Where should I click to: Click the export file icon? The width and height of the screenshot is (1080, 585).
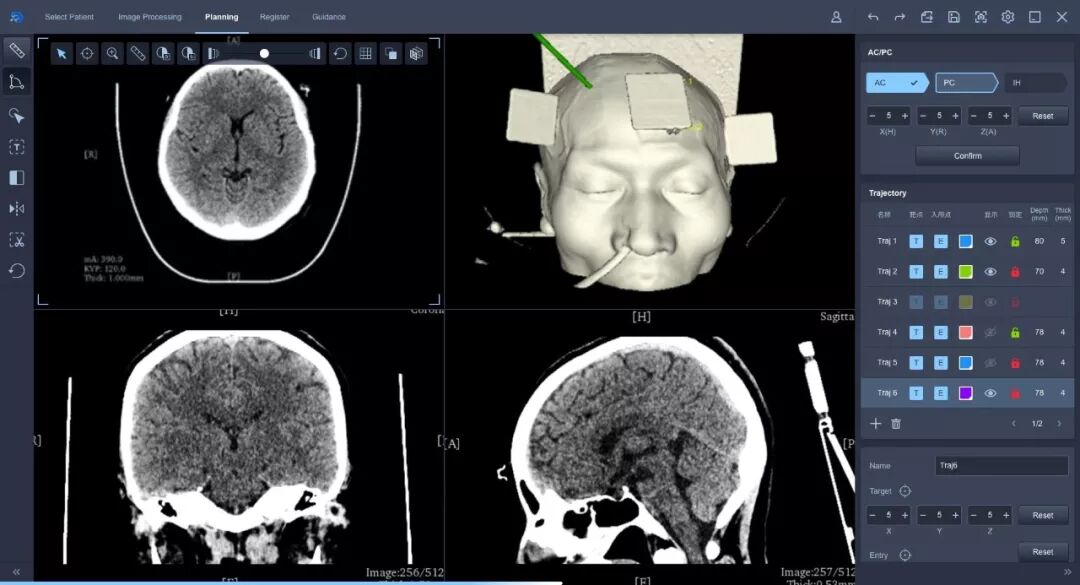[926, 17]
